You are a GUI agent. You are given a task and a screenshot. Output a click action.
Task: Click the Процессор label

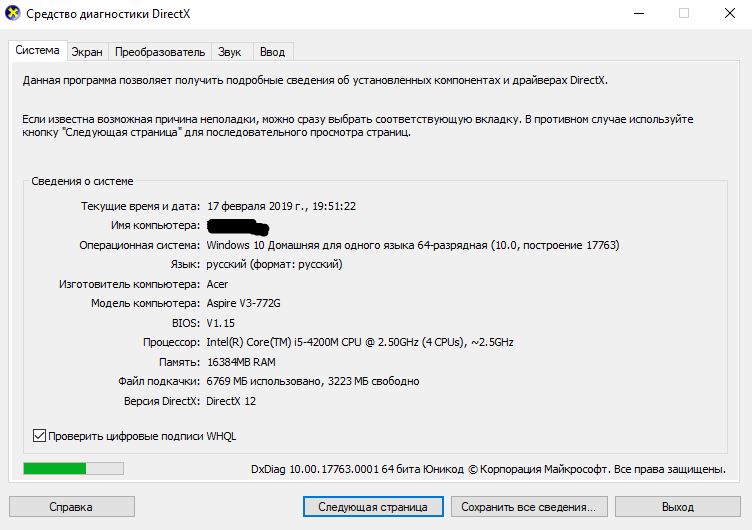(171, 342)
